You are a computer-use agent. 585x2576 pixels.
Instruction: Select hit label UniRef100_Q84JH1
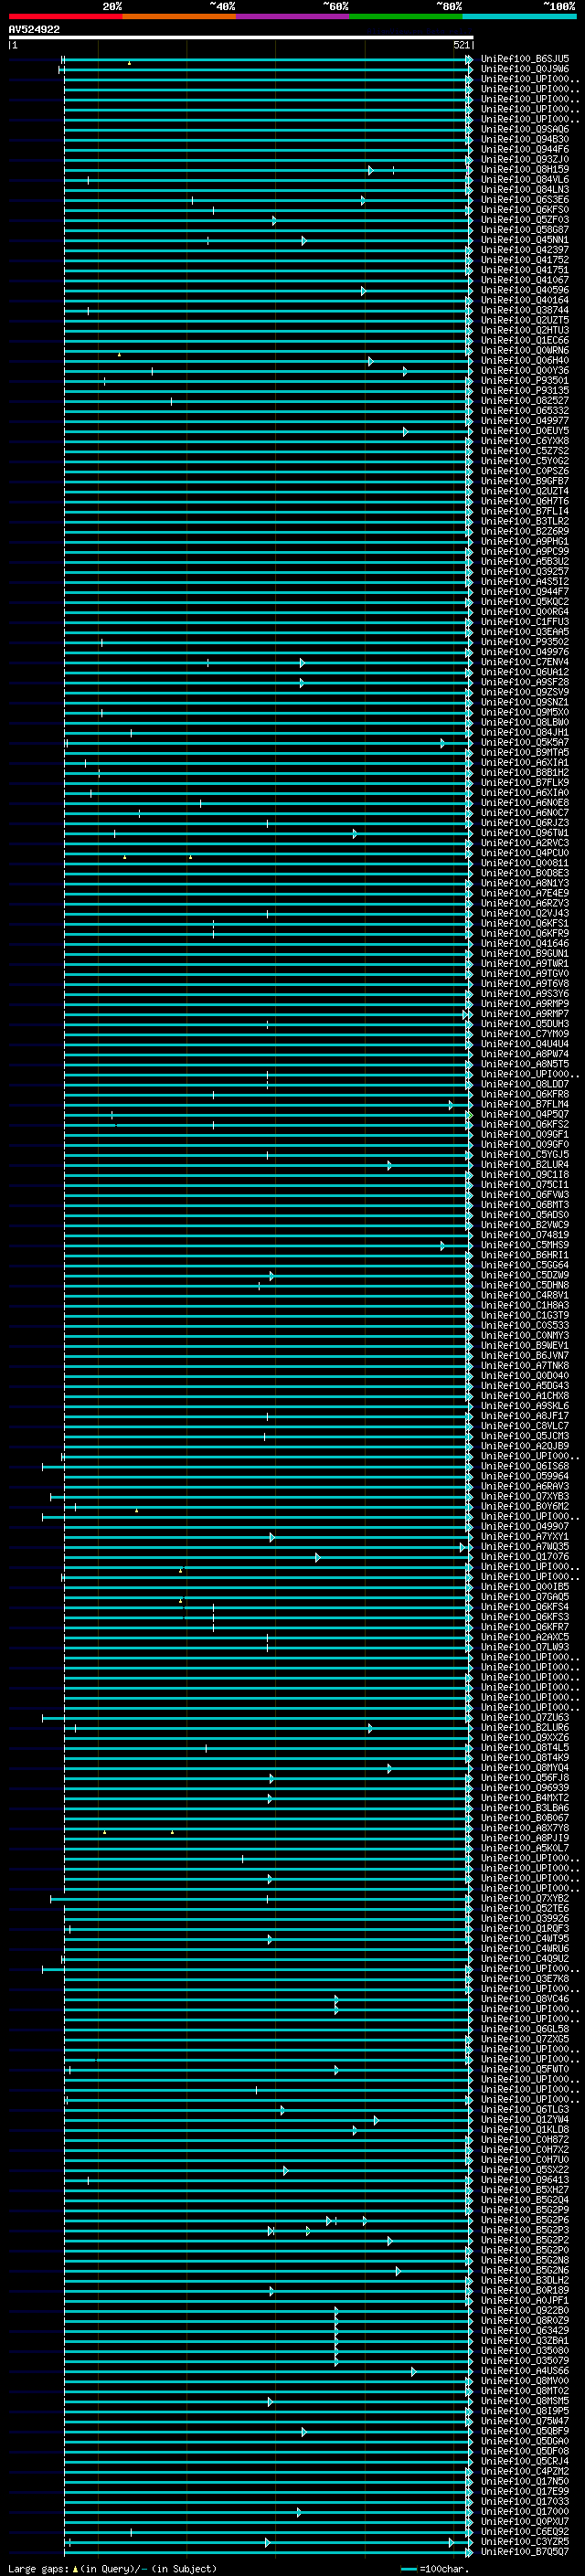[x=524, y=732]
